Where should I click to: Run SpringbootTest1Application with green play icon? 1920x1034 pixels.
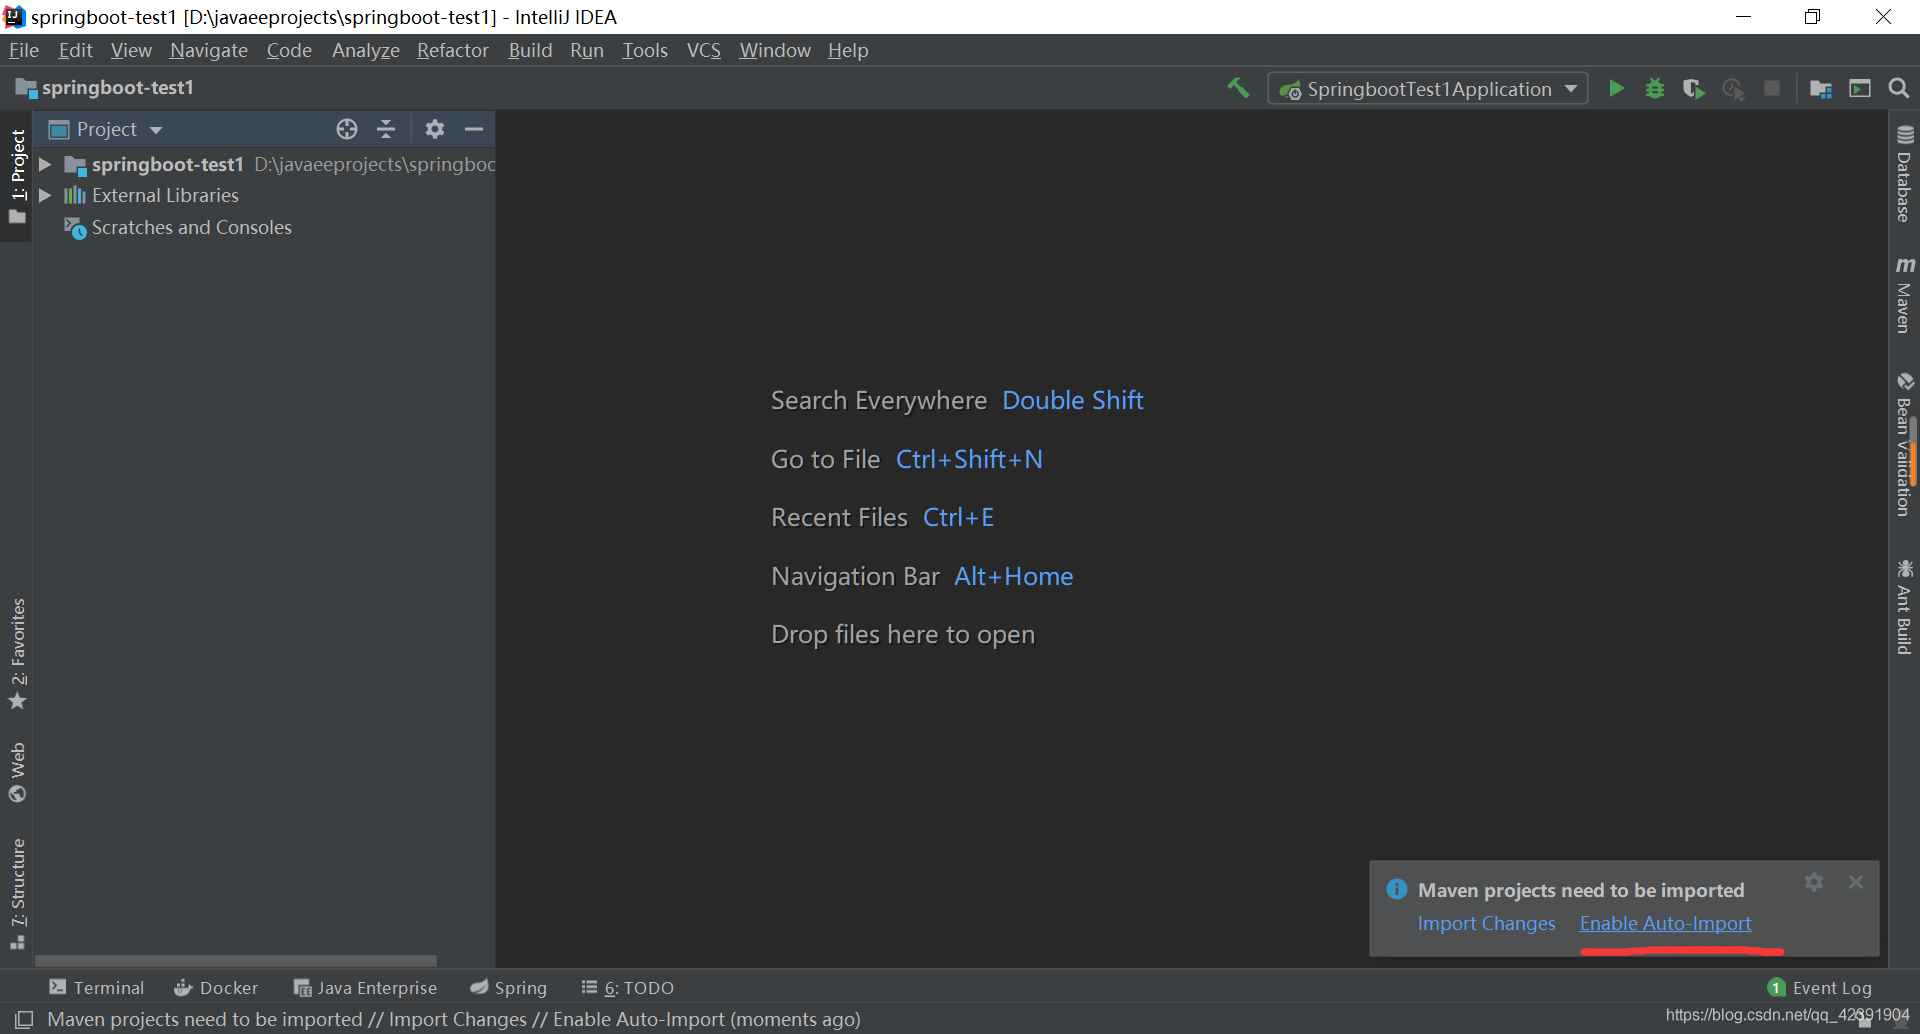(x=1616, y=89)
